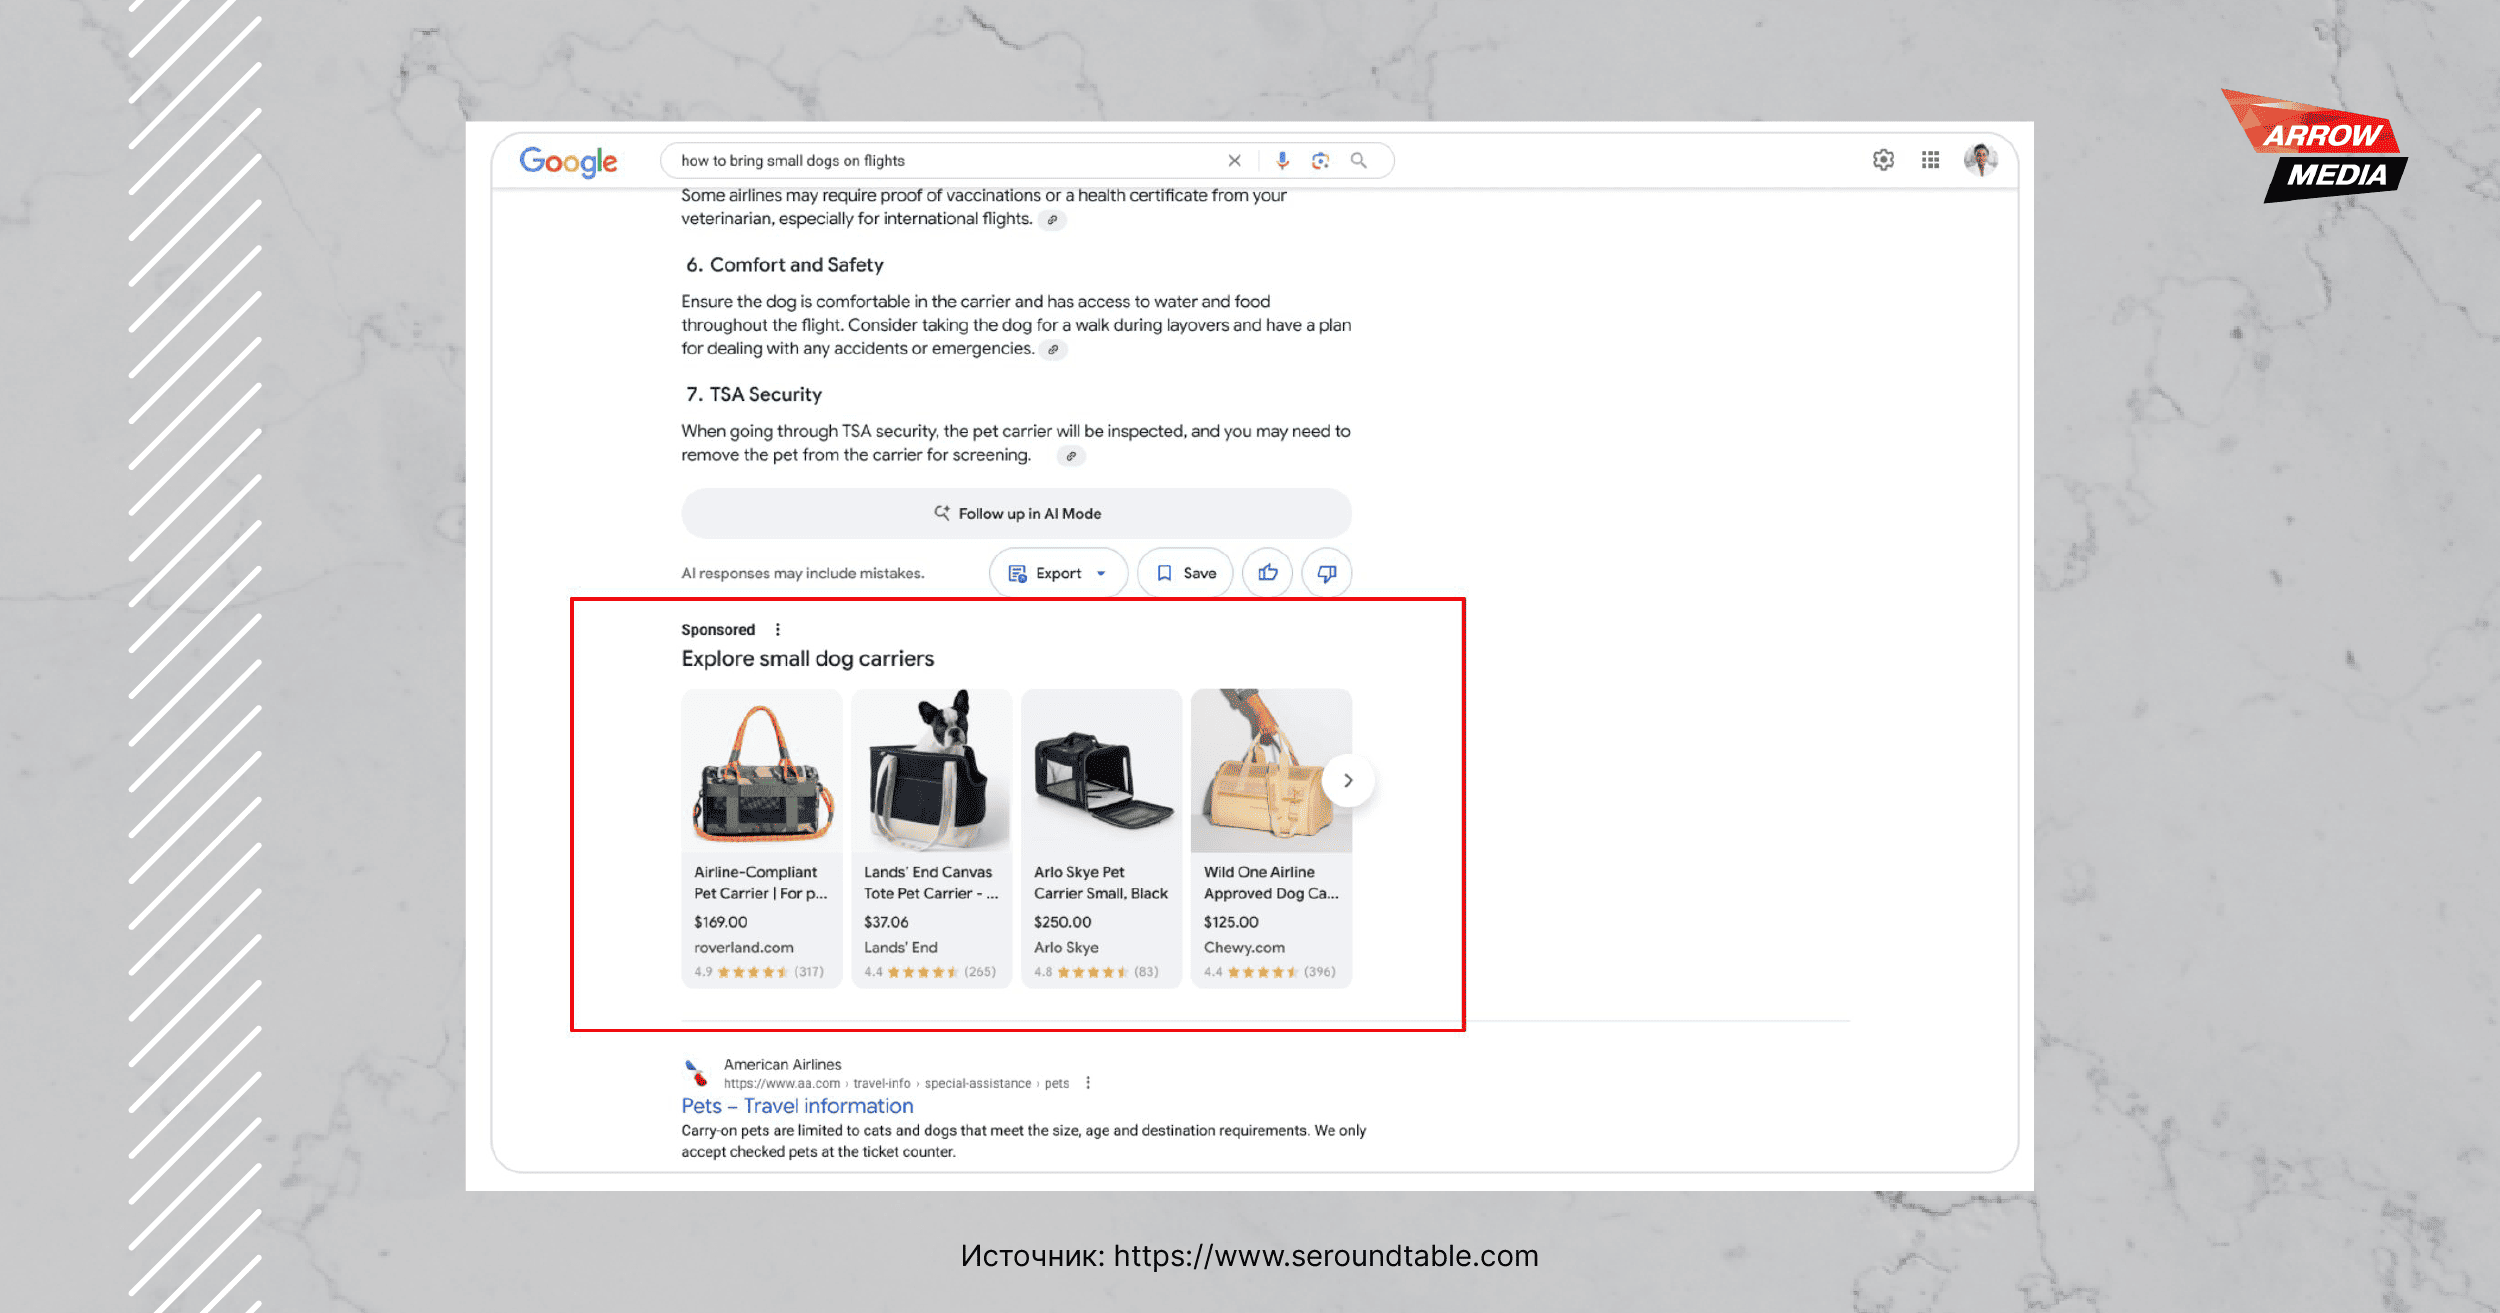2500x1313 pixels.
Task: Open source link icon after TSA paragraph
Action: point(1070,456)
